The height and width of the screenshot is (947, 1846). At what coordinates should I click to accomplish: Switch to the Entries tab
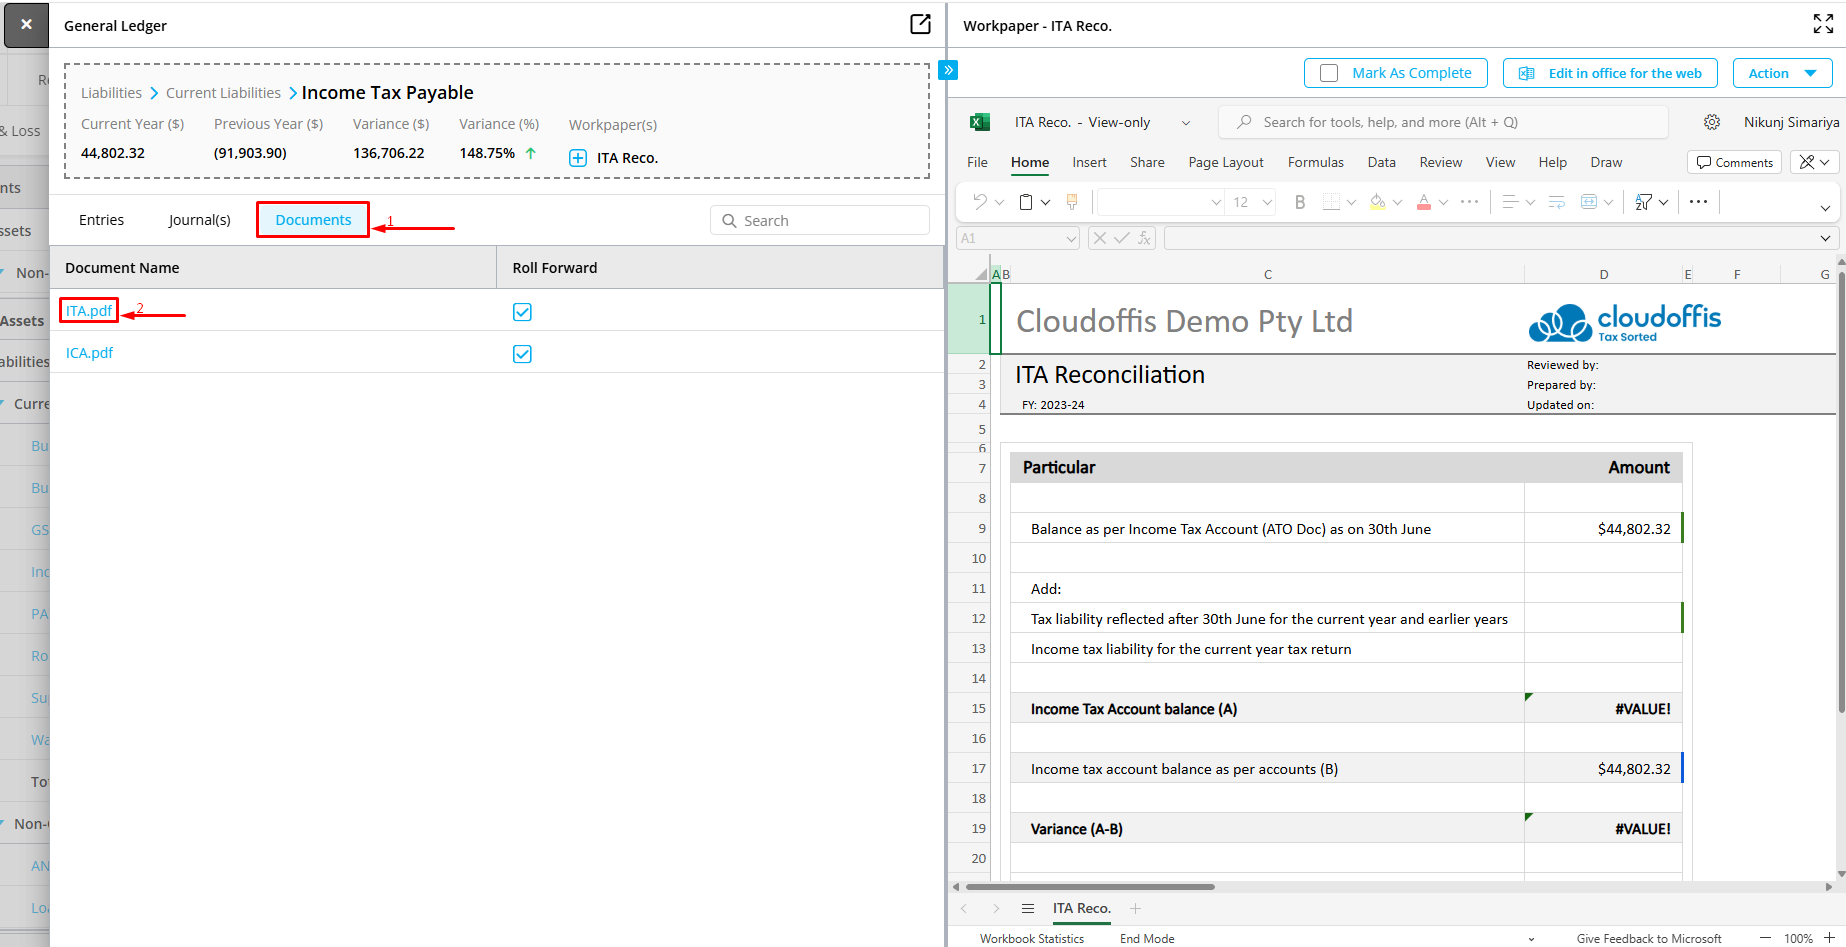[x=101, y=220]
